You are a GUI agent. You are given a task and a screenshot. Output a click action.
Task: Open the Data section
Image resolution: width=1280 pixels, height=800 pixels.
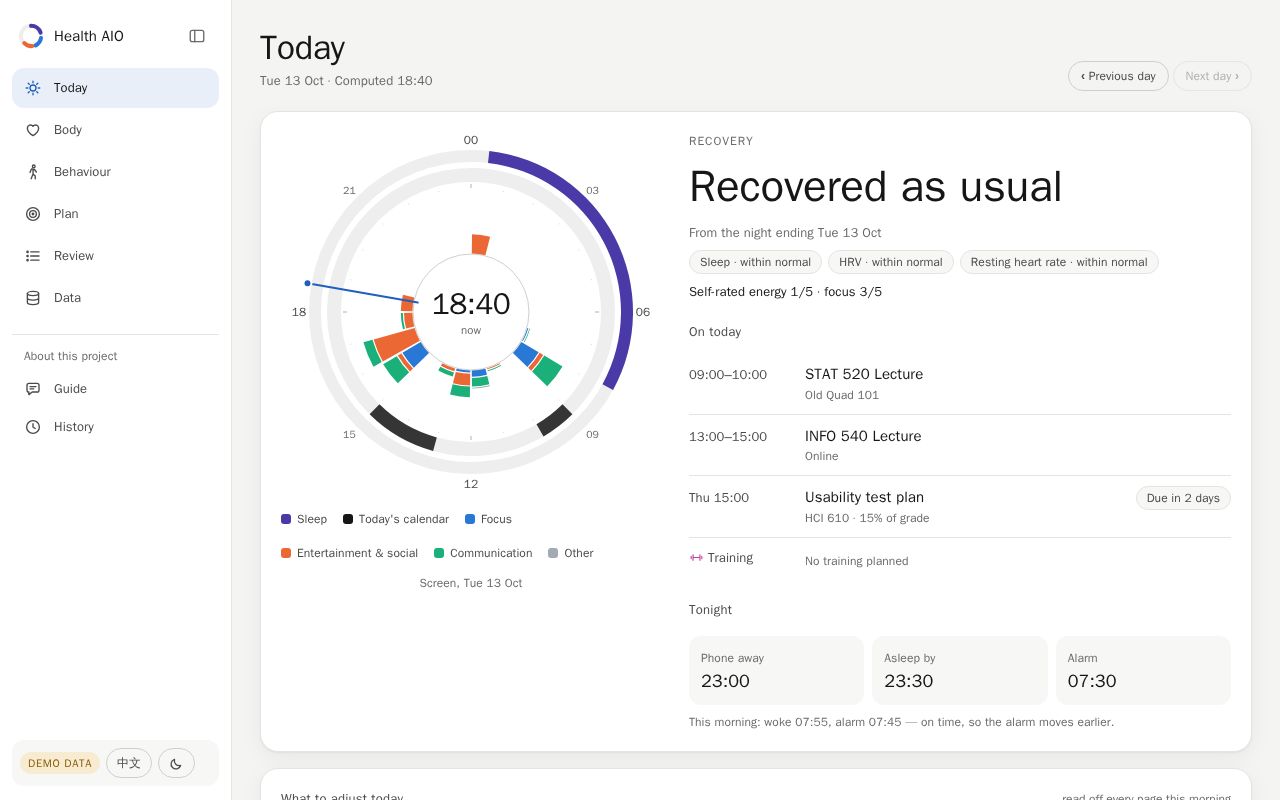click(x=115, y=298)
